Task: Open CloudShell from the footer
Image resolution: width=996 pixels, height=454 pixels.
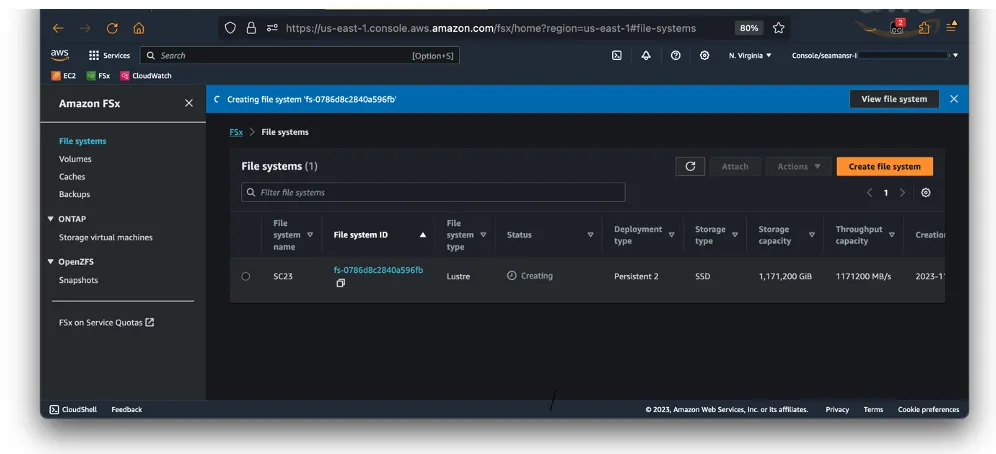Action: pos(73,410)
